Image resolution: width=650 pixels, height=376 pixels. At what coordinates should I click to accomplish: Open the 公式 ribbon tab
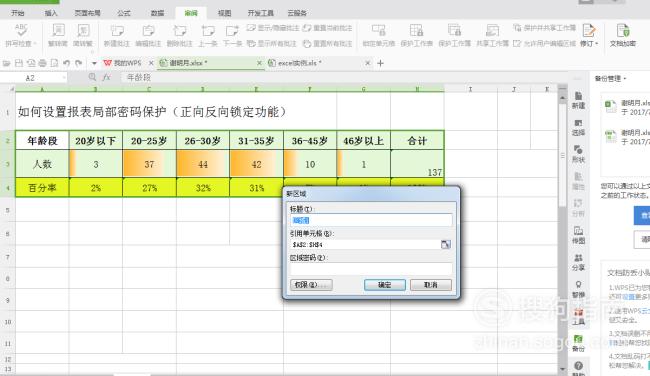(124, 13)
